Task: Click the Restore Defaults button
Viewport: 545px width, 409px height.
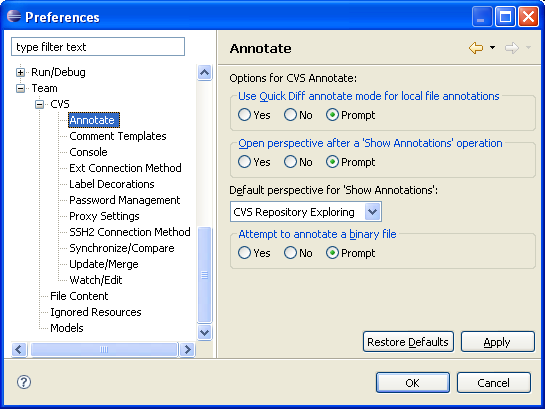Action: pyautogui.click(x=408, y=342)
